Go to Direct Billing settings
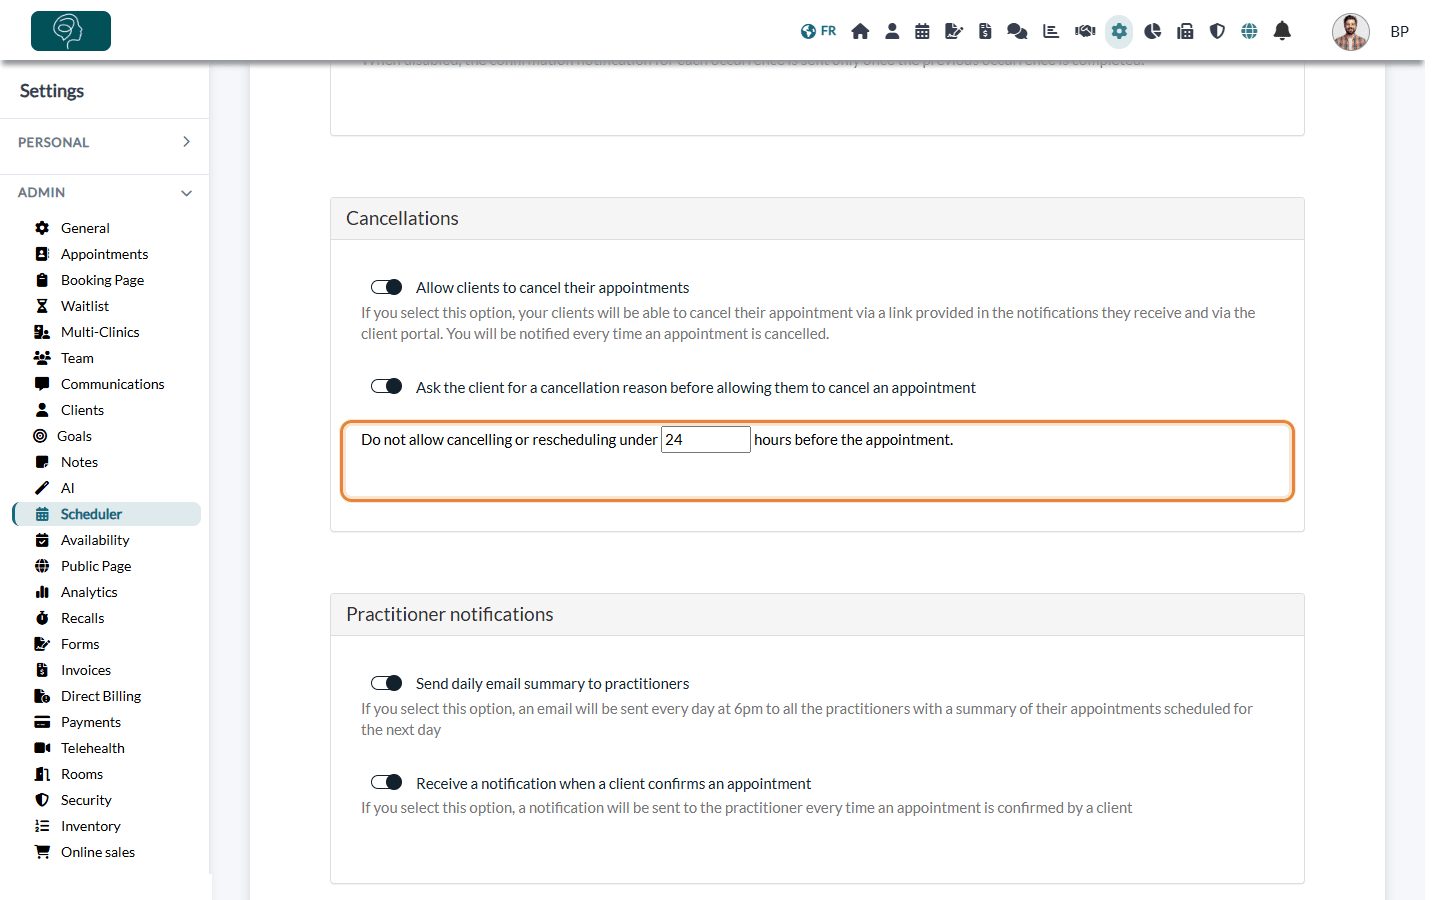1440x900 pixels. pyautogui.click(x=101, y=696)
